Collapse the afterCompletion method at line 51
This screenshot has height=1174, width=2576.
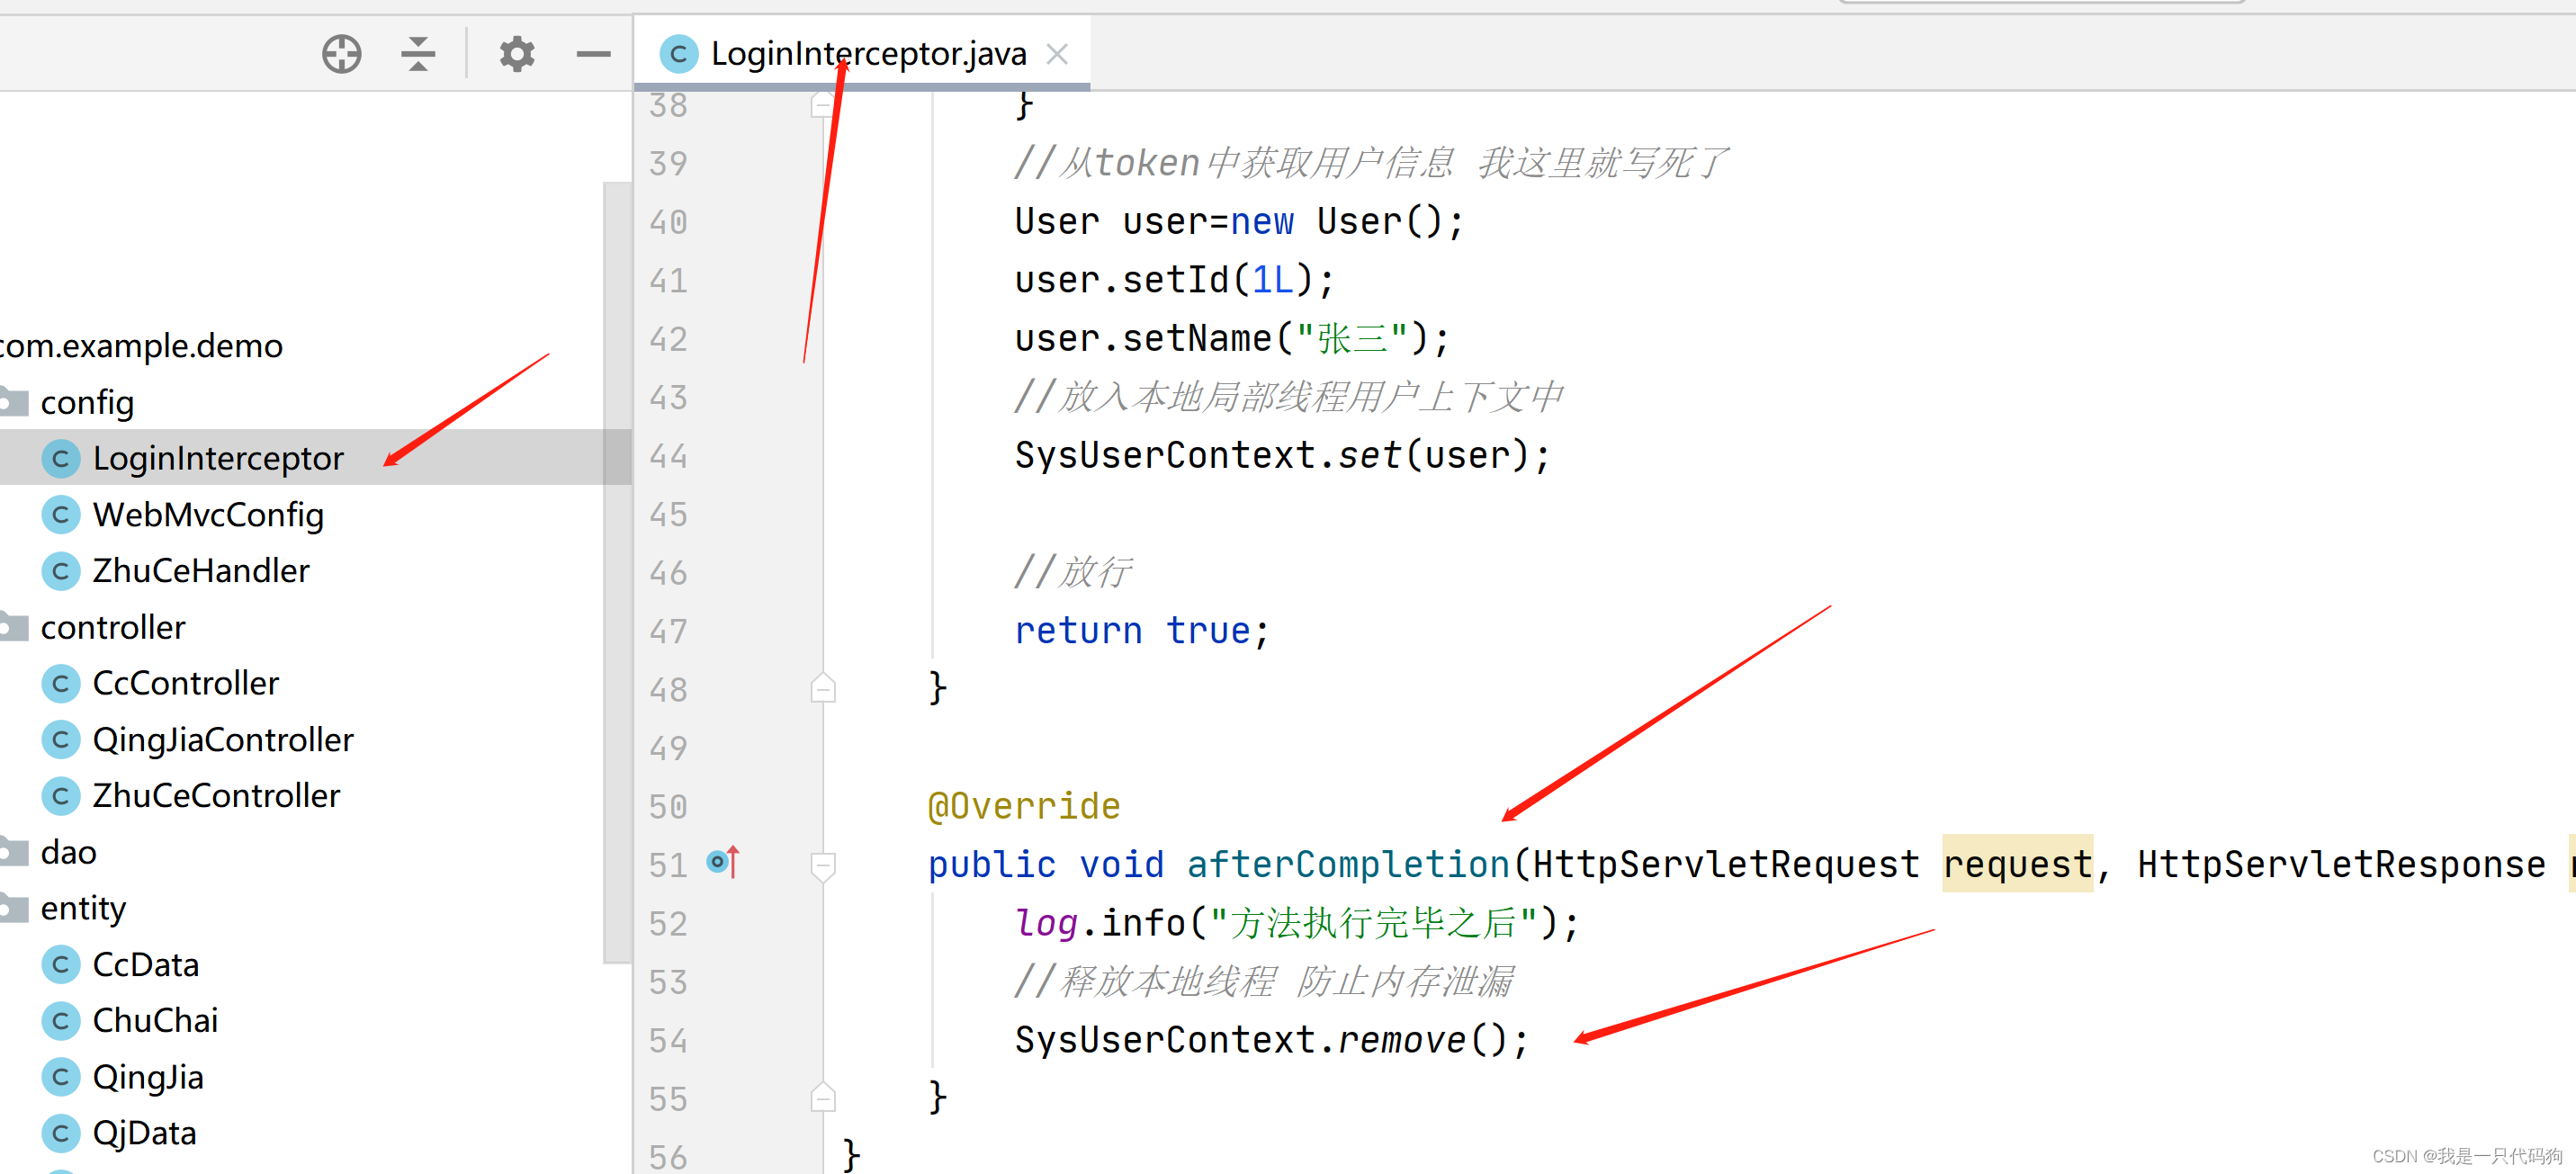point(823,865)
